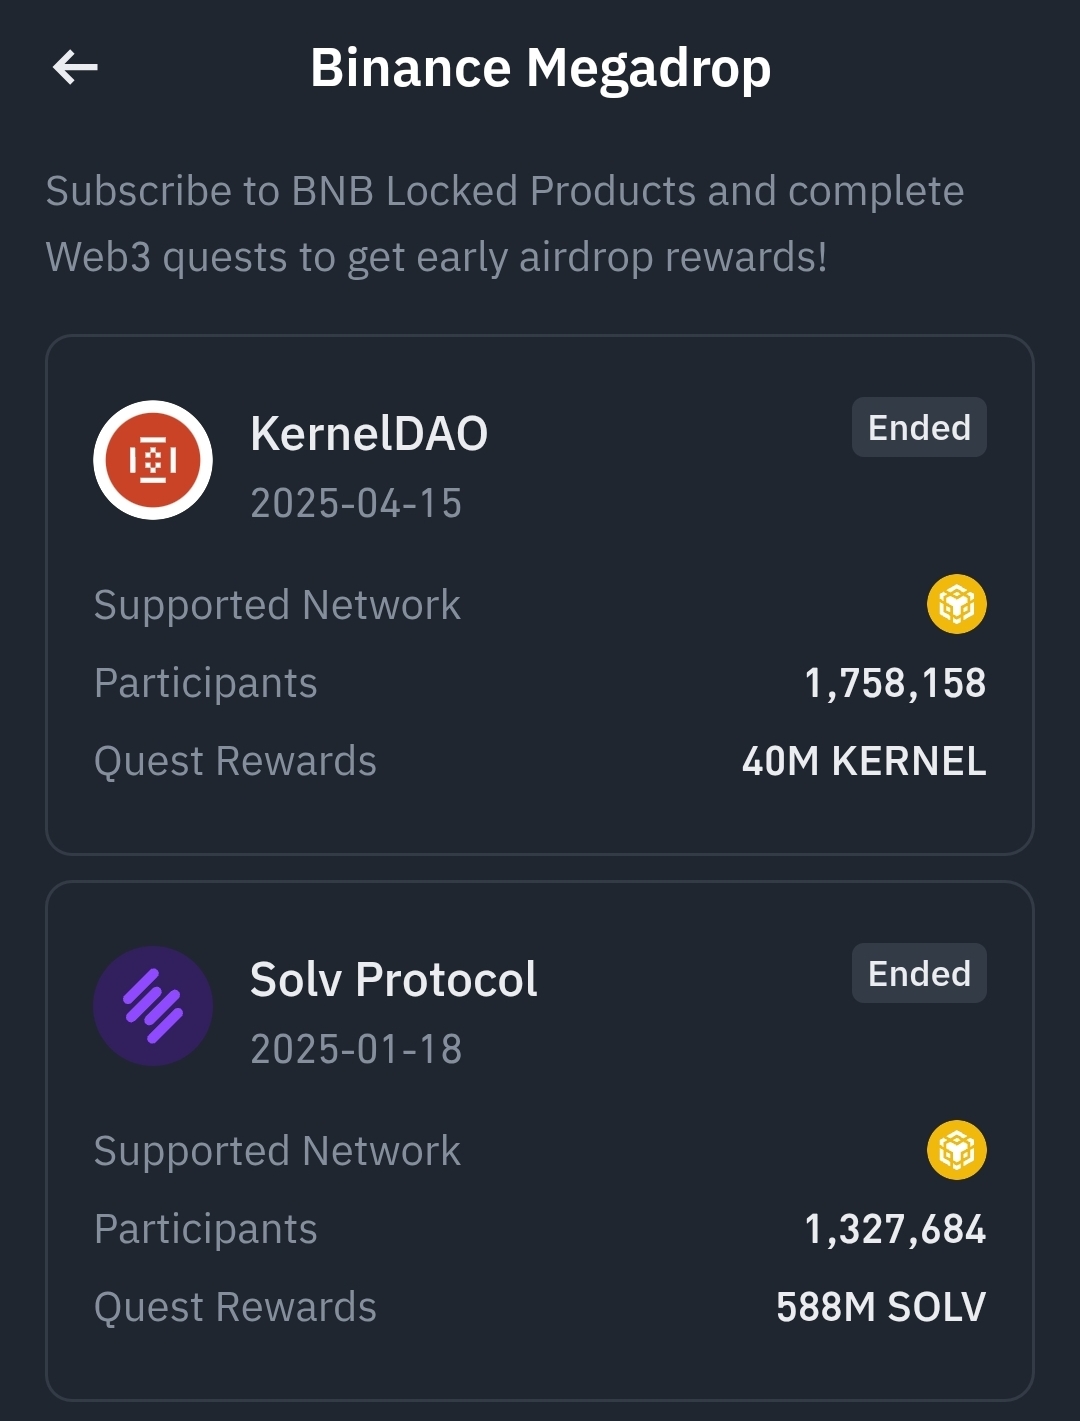Open the Solv Protocol logo icon
Viewport: 1080px width, 1421px height.
(153, 1006)
